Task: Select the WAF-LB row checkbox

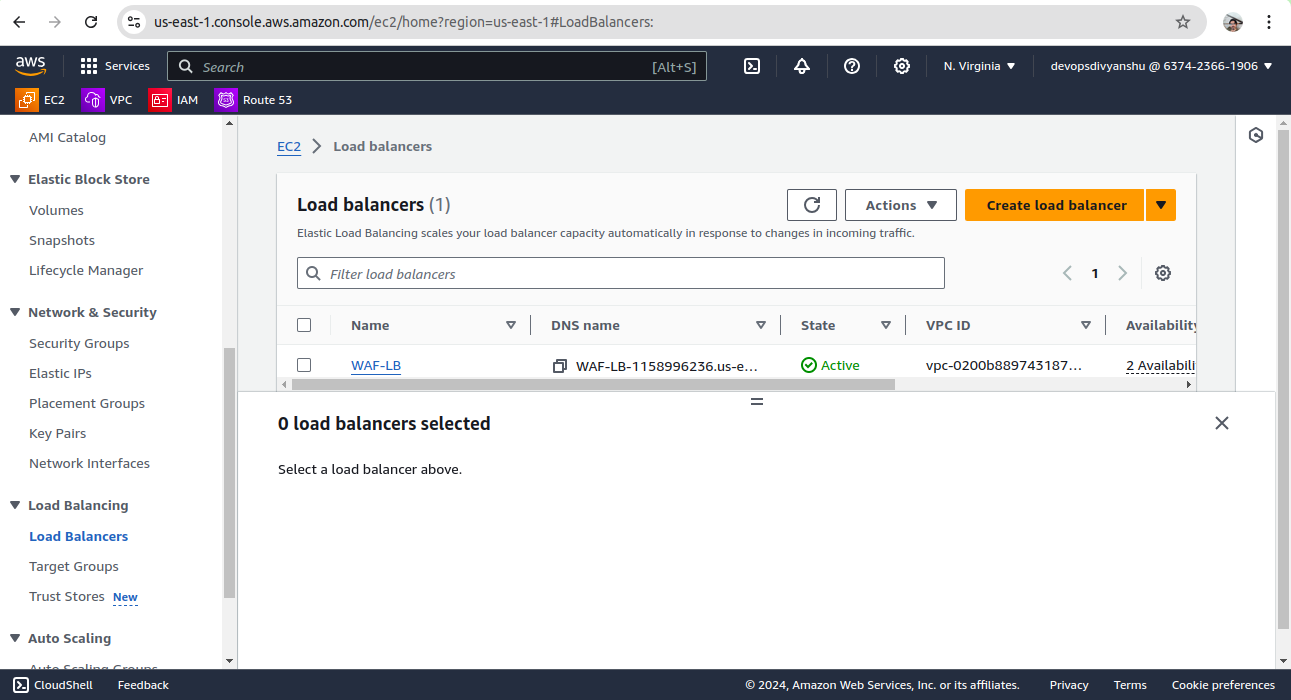Action: coord(304,365)
